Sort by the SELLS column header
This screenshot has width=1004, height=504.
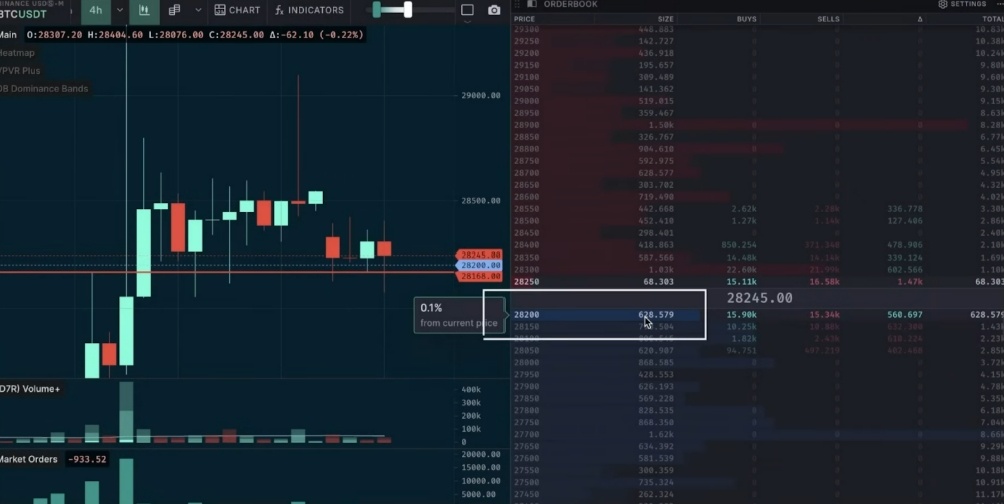pos(828,19)
